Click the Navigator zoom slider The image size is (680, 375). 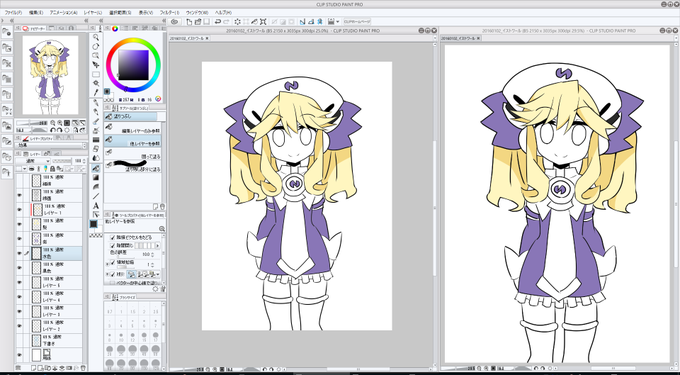(x=33, y=123)
